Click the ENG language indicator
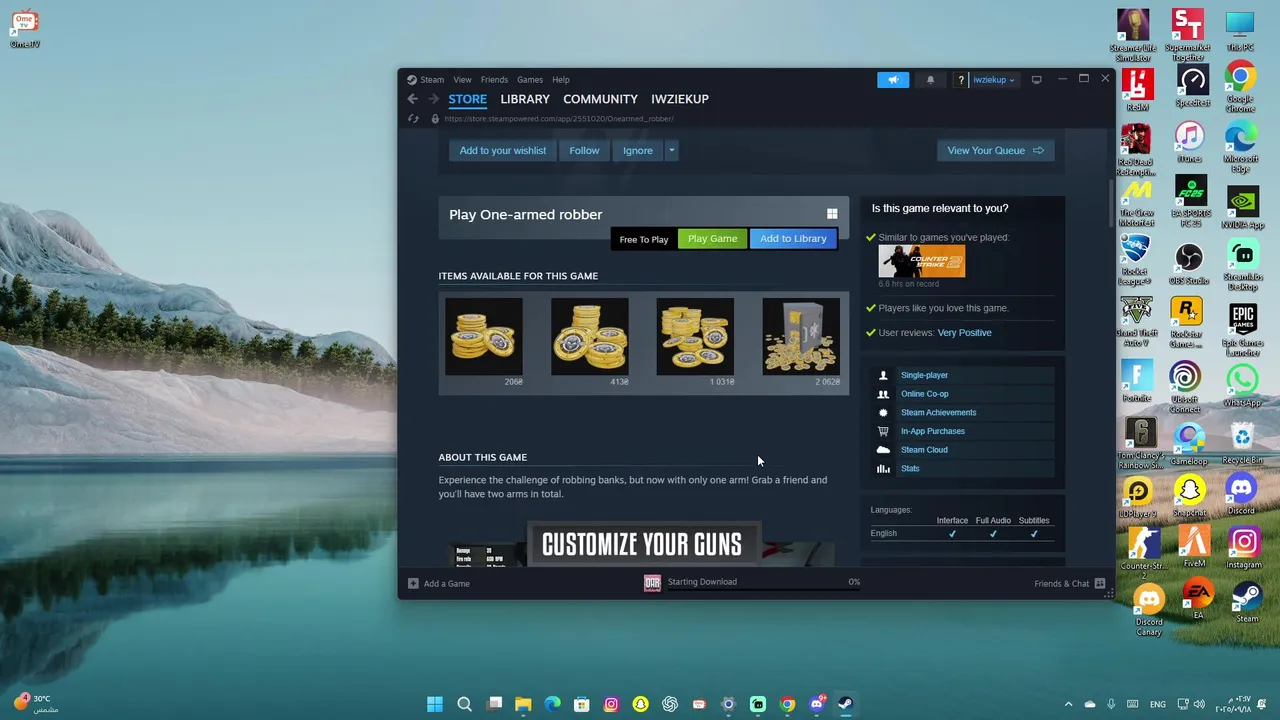Image resolution: width=1280 pixels, height=720 pixels. (x=1158, y=704)
